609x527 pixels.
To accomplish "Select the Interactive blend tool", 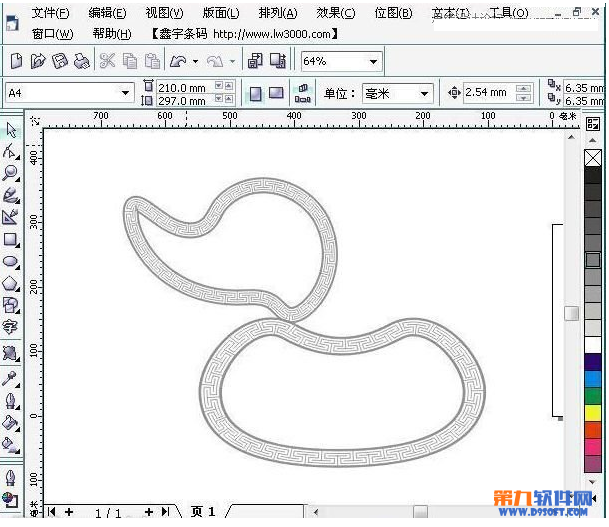I will pos(11,354).
